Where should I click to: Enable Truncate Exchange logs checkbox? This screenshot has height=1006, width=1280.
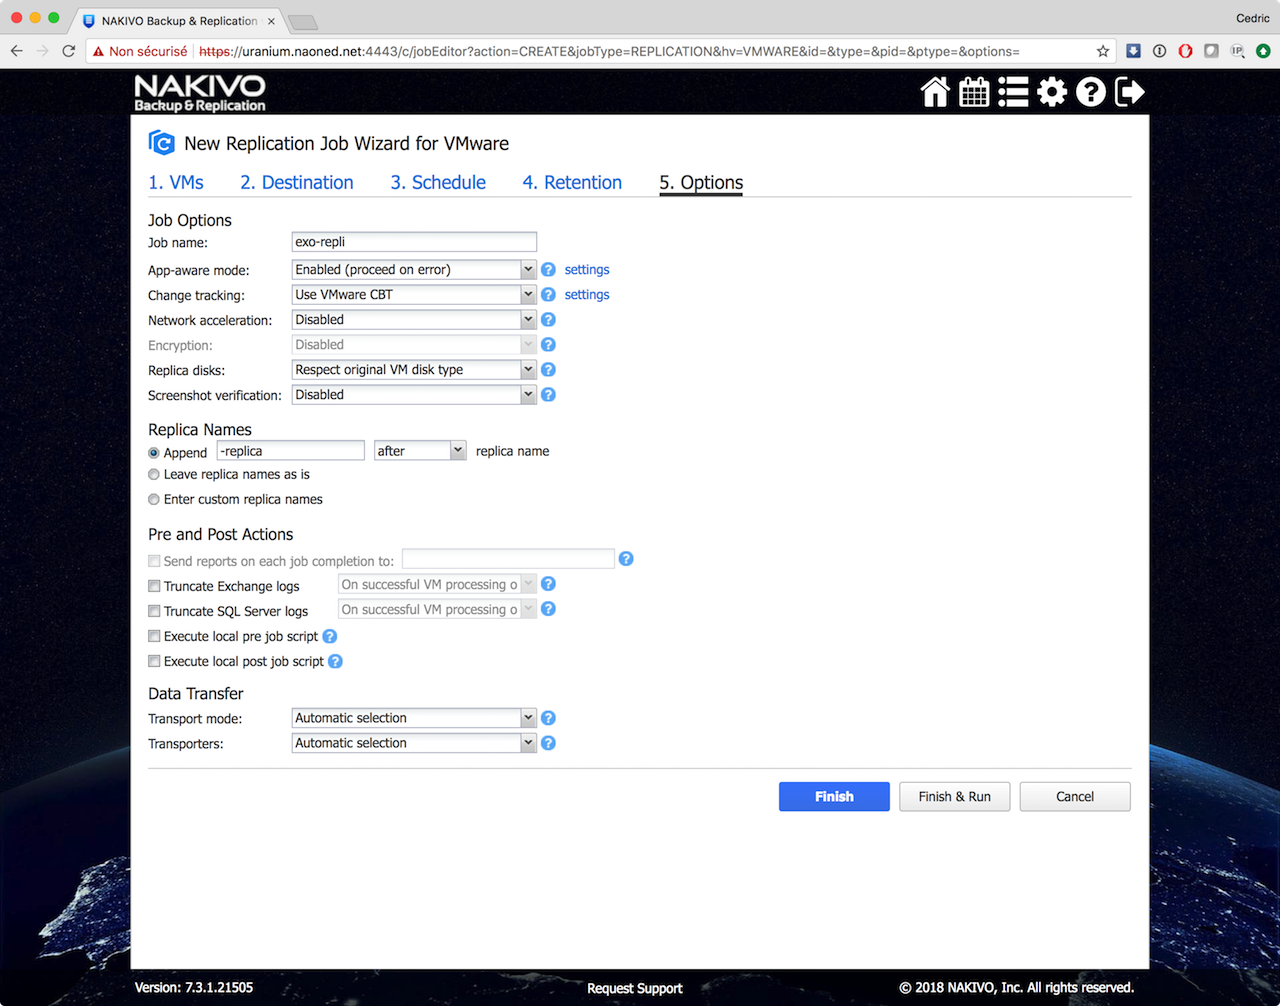[x=154, y=586]
